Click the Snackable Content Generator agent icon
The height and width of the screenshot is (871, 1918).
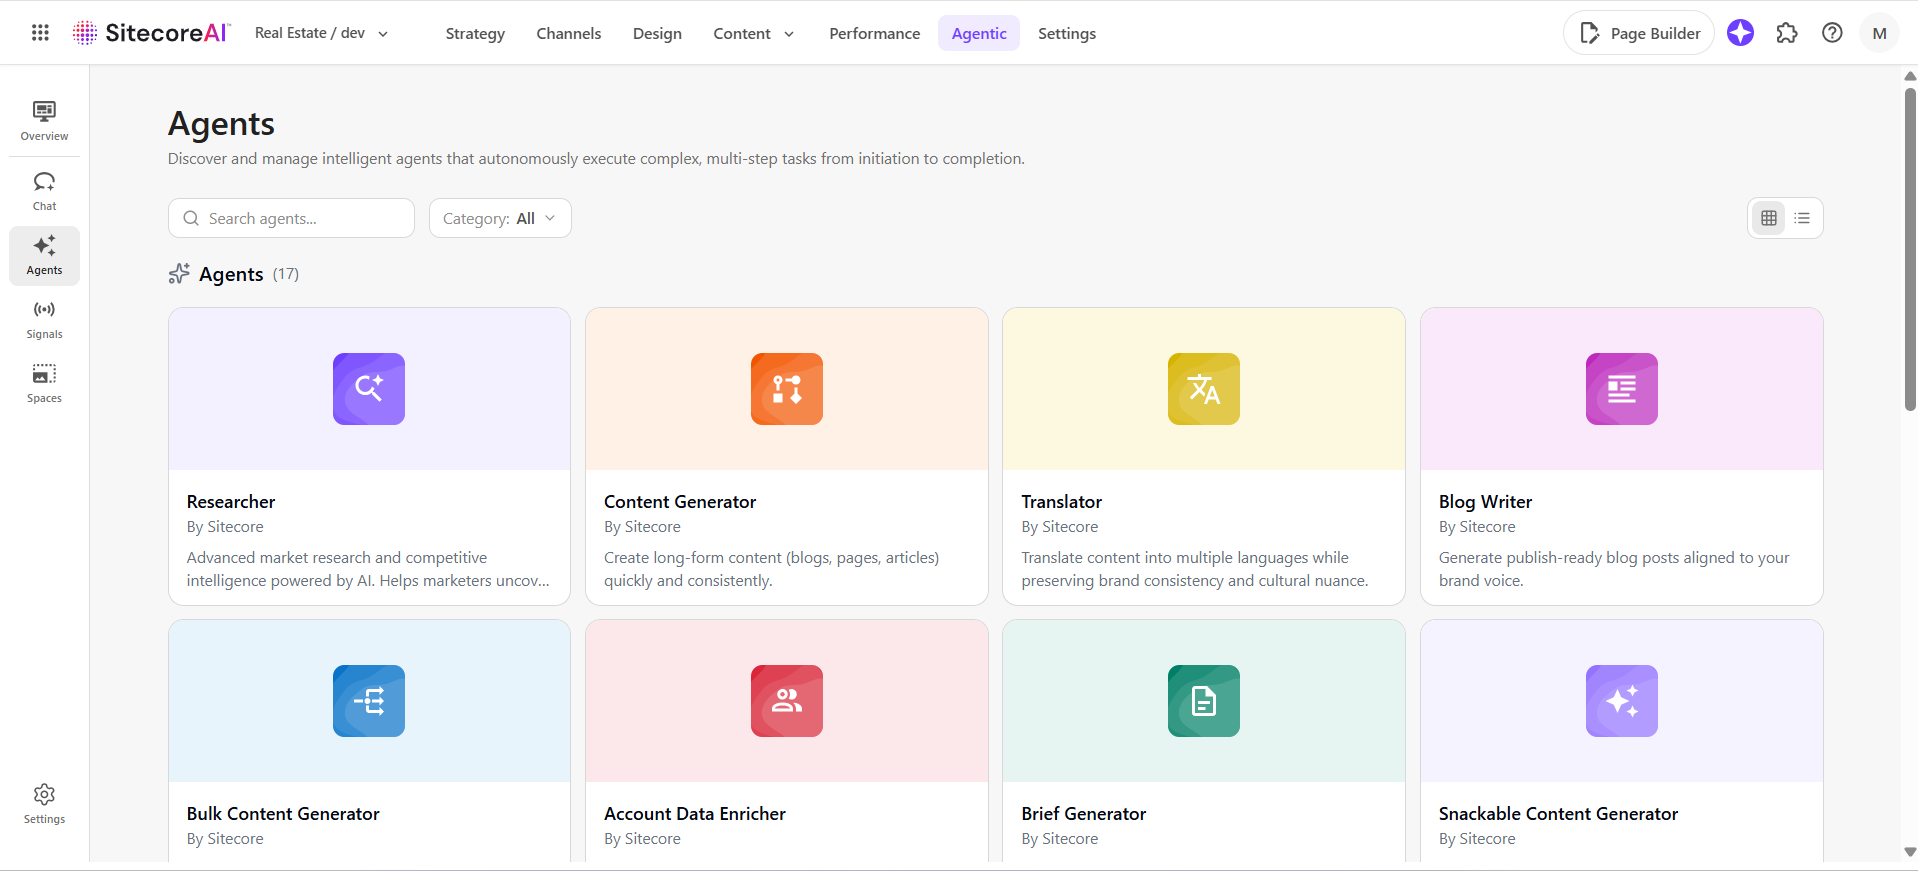click(x=1622, y=701)
